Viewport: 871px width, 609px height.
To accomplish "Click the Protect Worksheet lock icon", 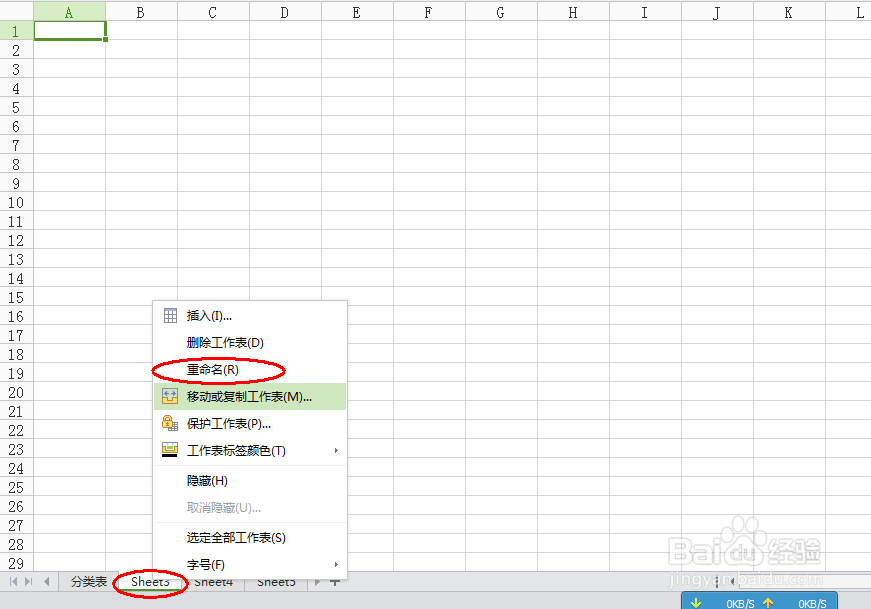I will tap(169, 423).
